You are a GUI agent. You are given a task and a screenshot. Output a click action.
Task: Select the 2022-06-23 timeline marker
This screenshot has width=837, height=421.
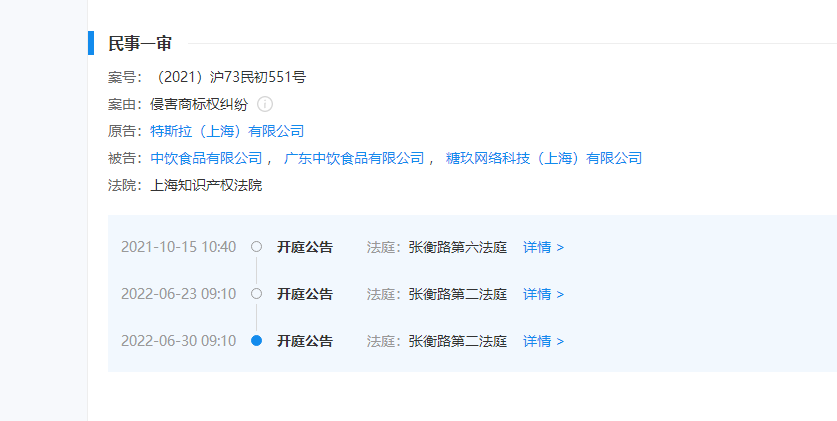coord(257,293)
